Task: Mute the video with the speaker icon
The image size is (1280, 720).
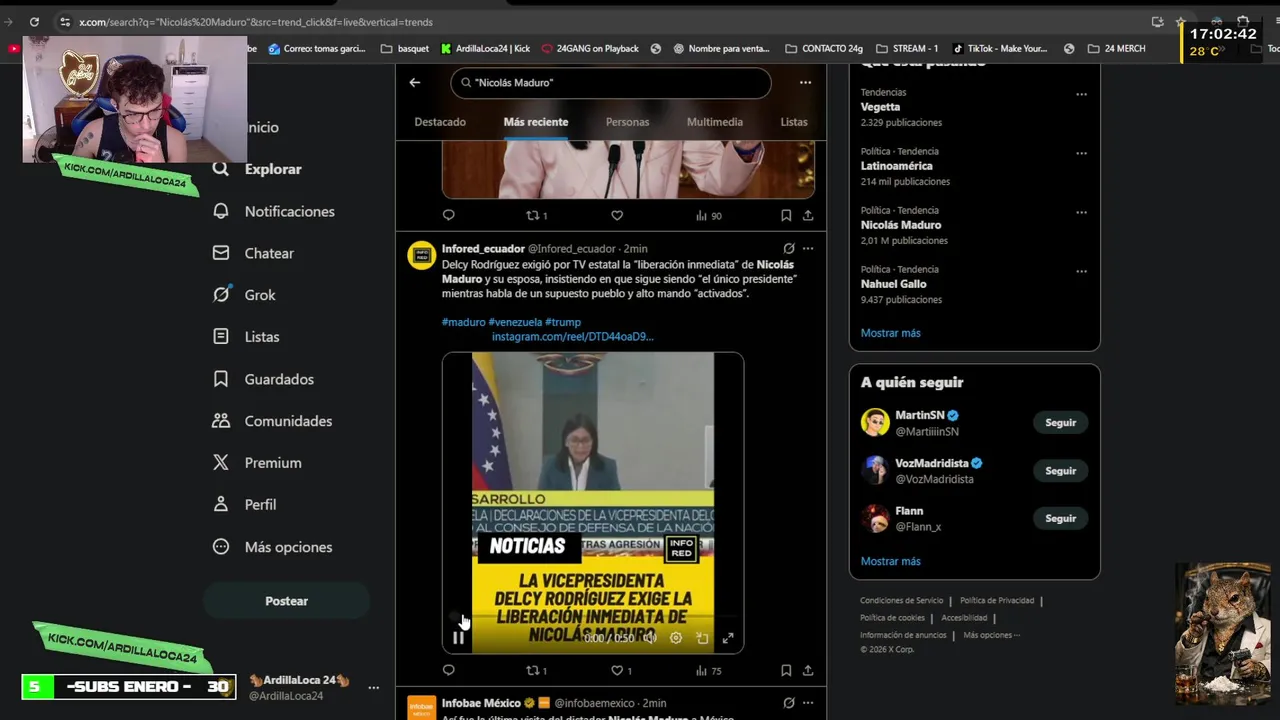Action: 650,638
